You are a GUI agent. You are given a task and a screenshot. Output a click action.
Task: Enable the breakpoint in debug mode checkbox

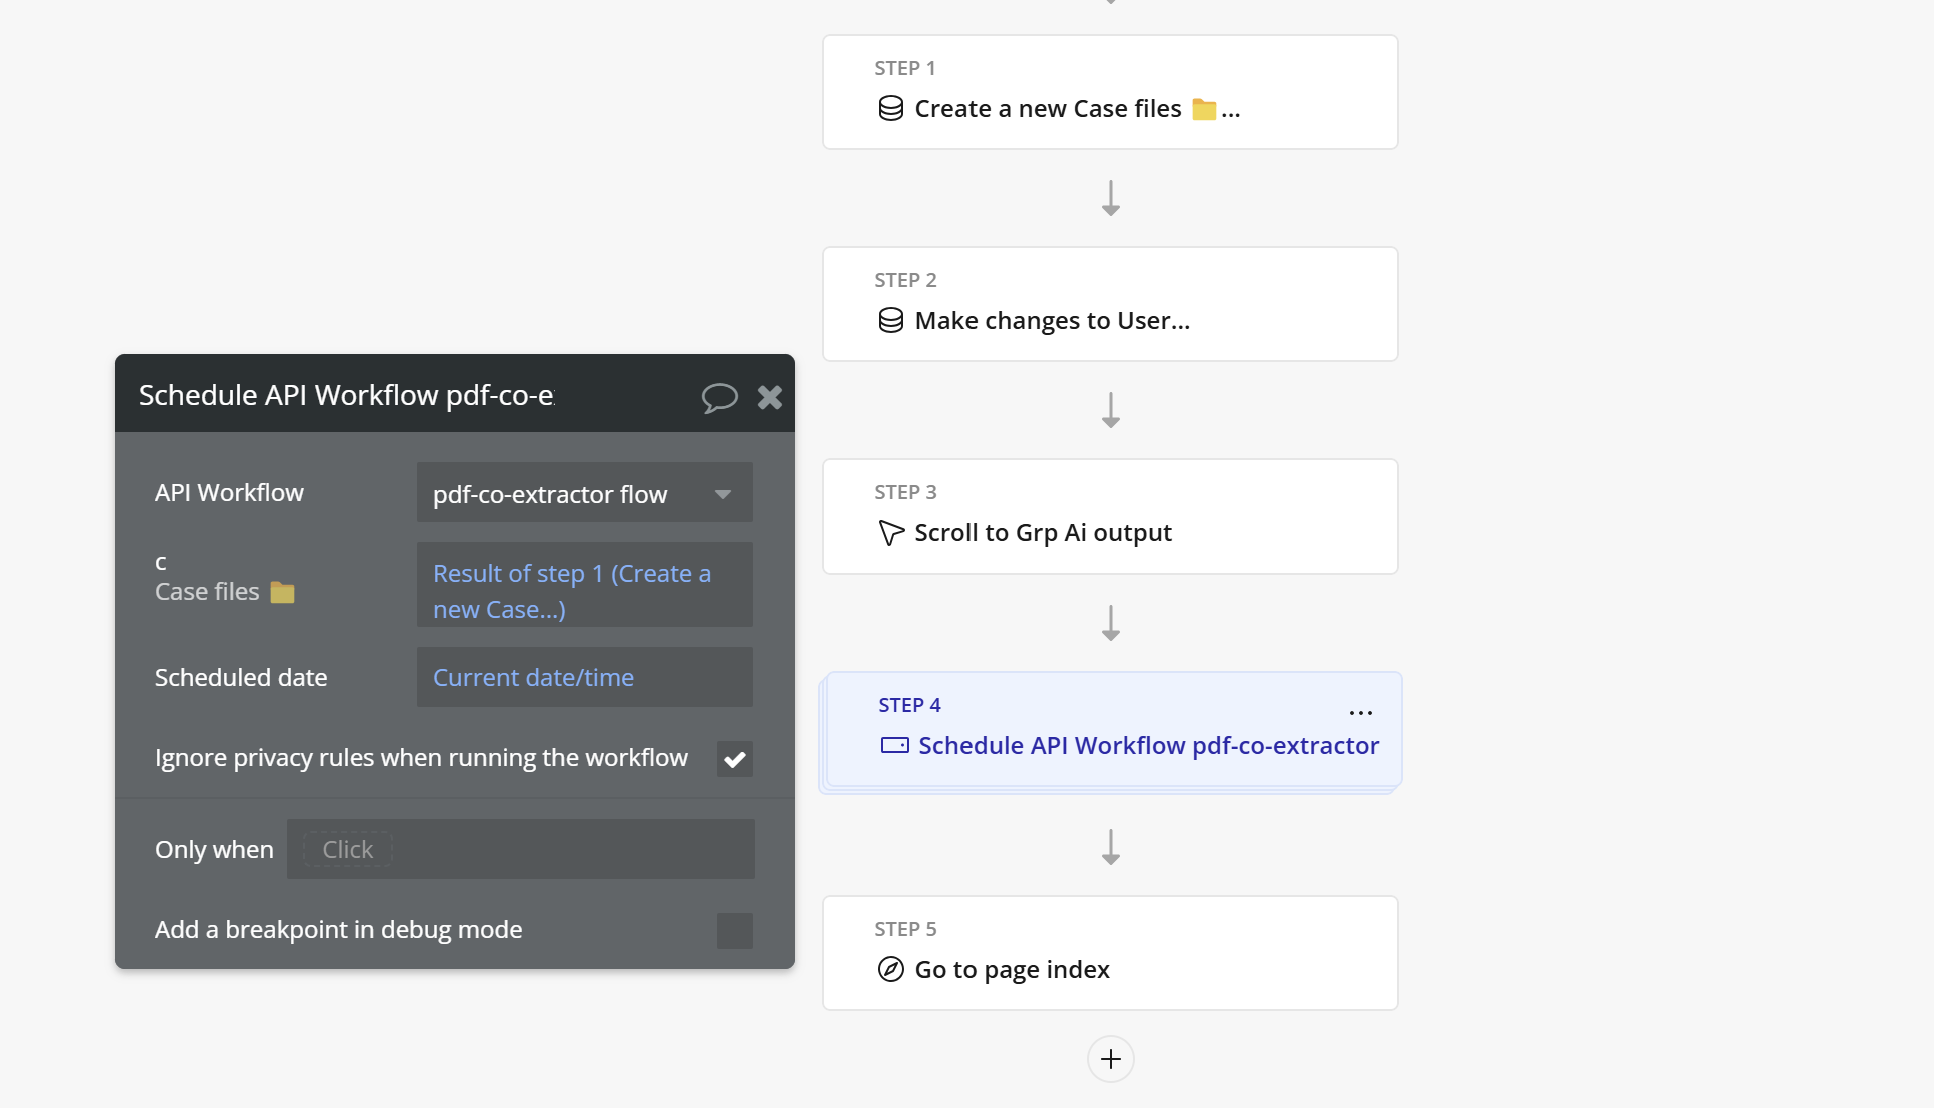pos(734,930)
